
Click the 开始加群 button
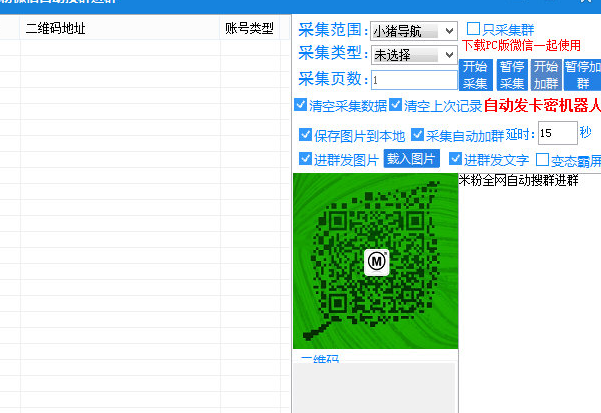pos(546,75)
